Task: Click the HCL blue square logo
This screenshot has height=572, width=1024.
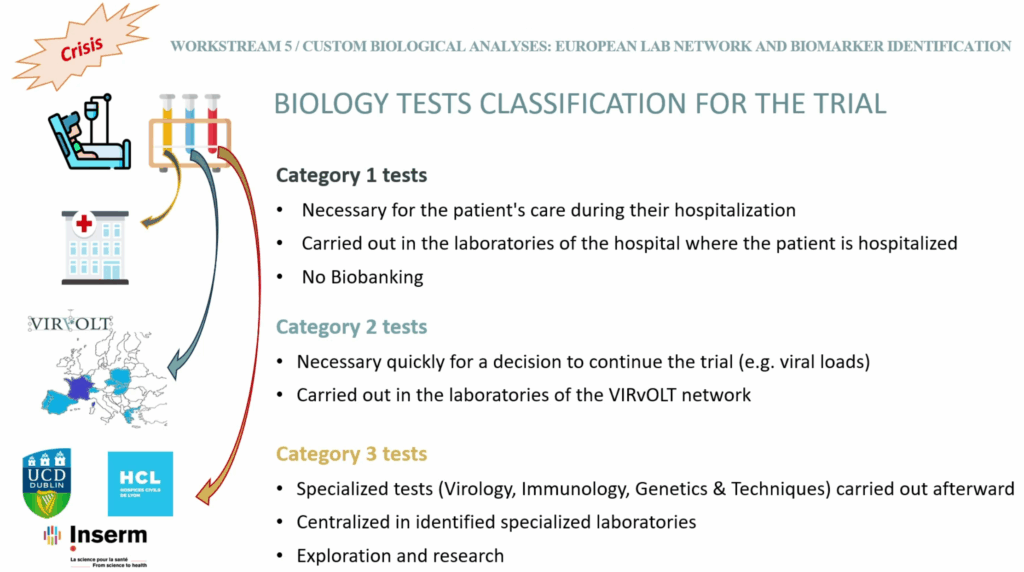Action: 140,483
